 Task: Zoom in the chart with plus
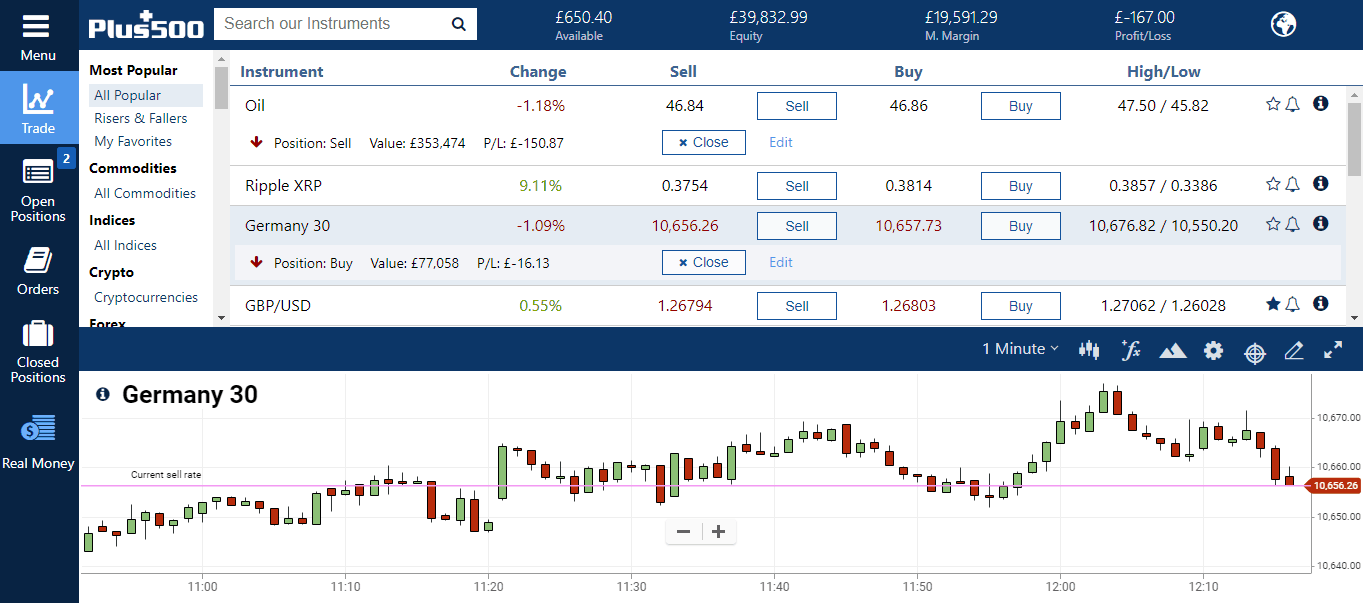click(718, 532)
